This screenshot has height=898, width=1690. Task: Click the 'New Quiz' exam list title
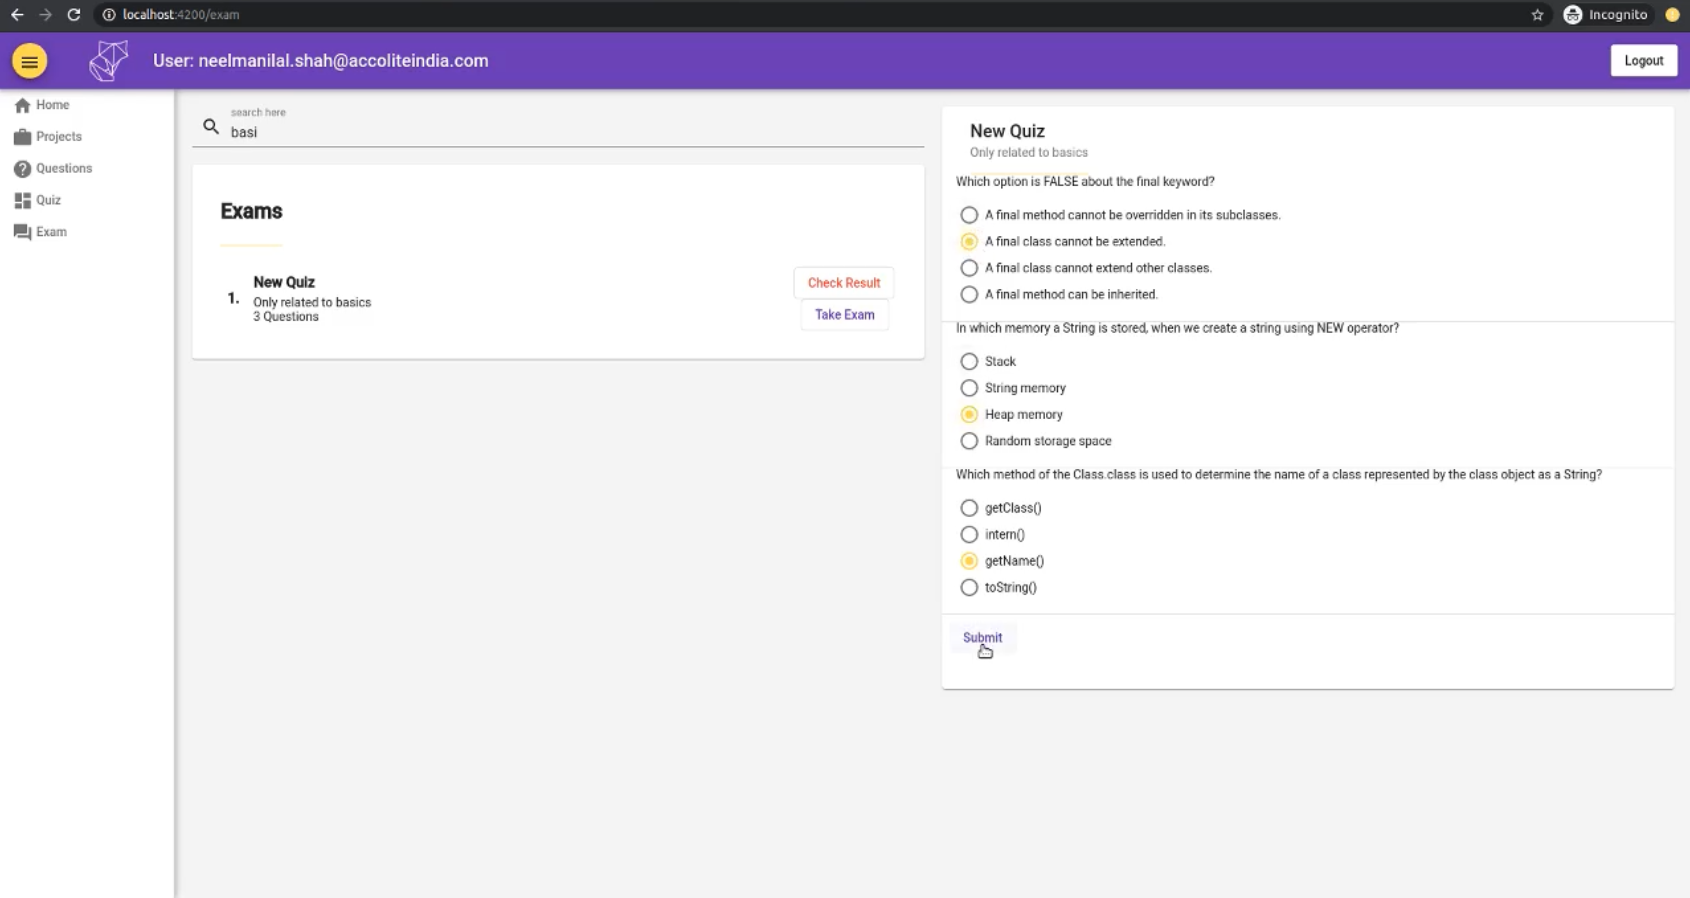[284, 283]
